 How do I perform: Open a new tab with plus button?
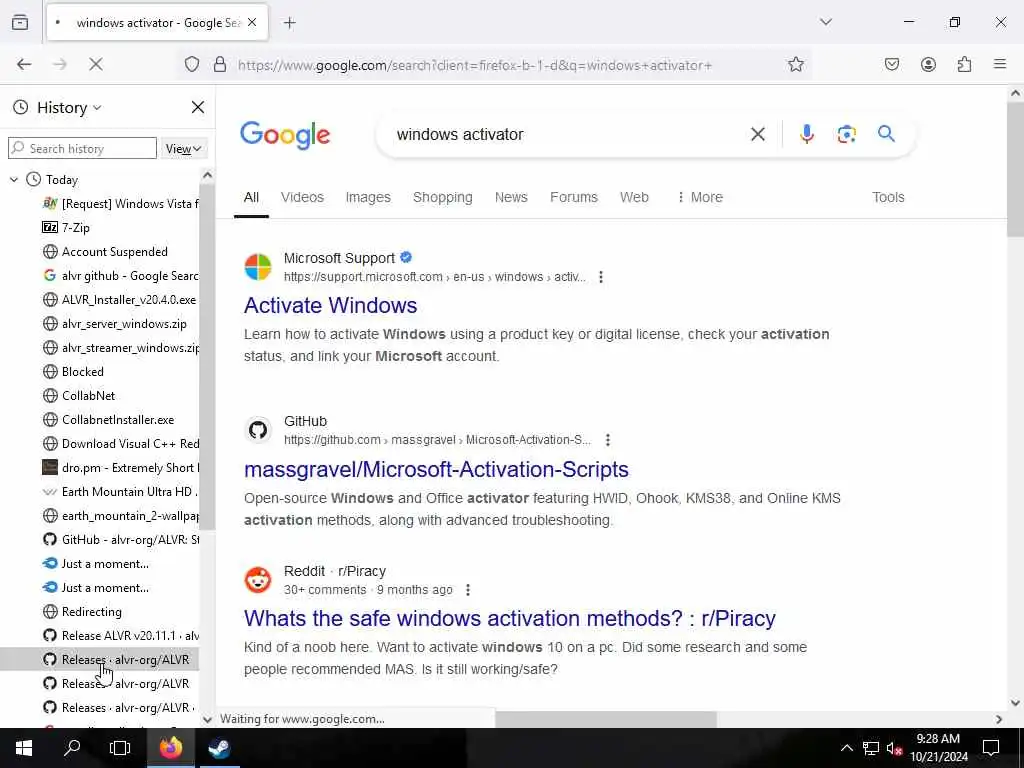pyautogui.click(x=290, y=23)
